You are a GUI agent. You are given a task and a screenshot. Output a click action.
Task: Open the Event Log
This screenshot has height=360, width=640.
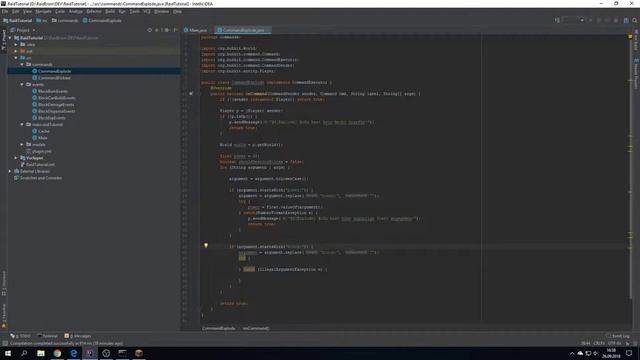[618, 336]
